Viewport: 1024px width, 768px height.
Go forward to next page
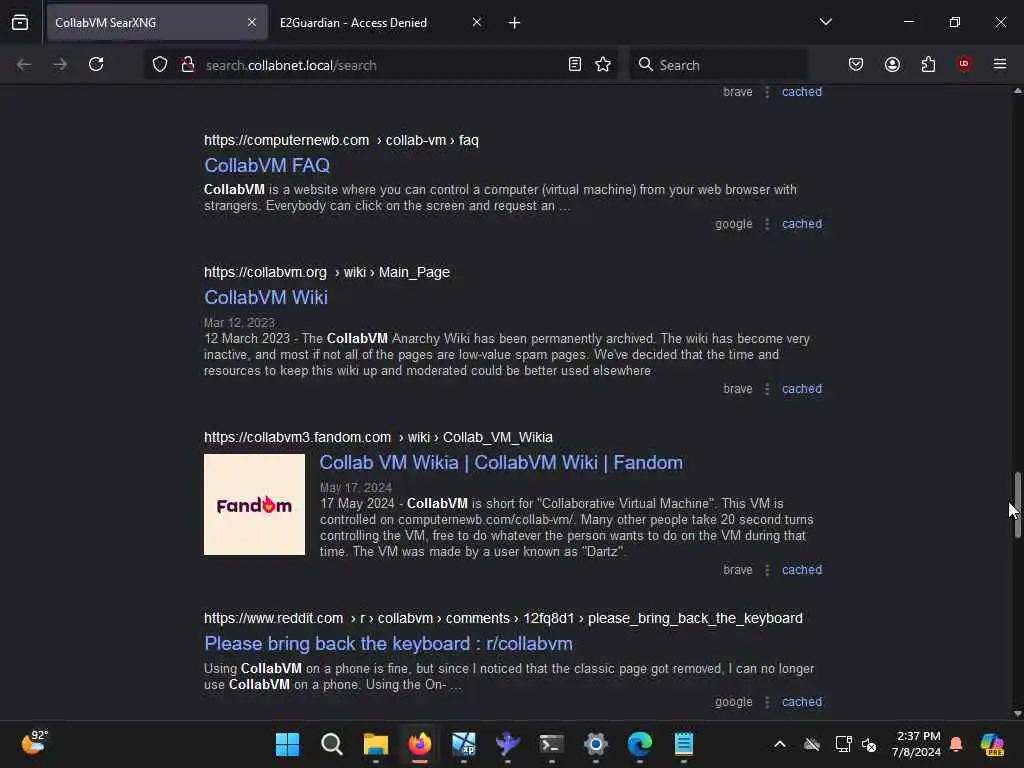59,65
